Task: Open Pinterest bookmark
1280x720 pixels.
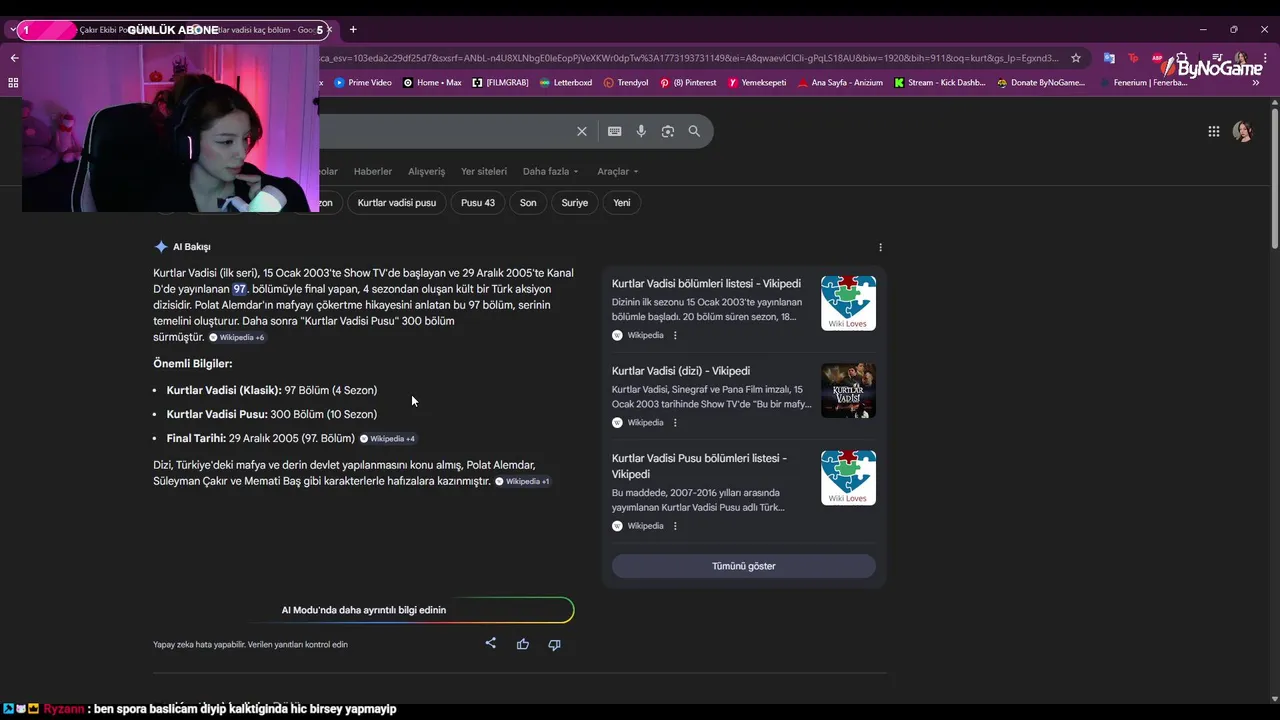Action: click(x=688, y=83)
